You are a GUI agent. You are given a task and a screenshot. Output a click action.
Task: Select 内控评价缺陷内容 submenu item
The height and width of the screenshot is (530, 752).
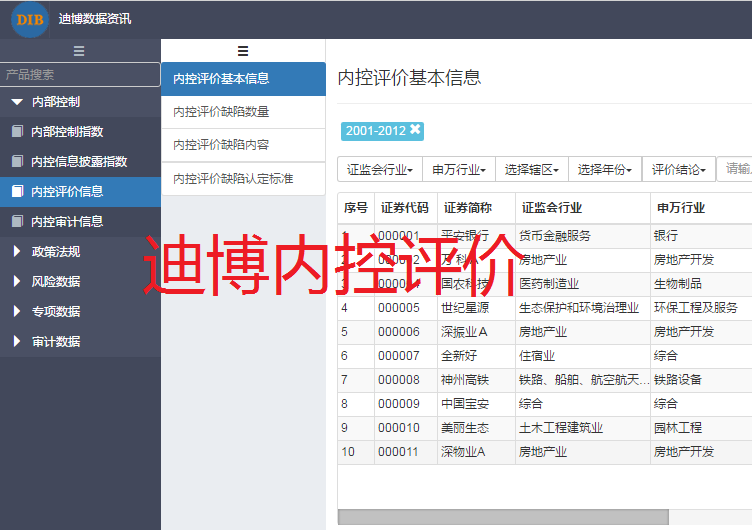point(243,145)
